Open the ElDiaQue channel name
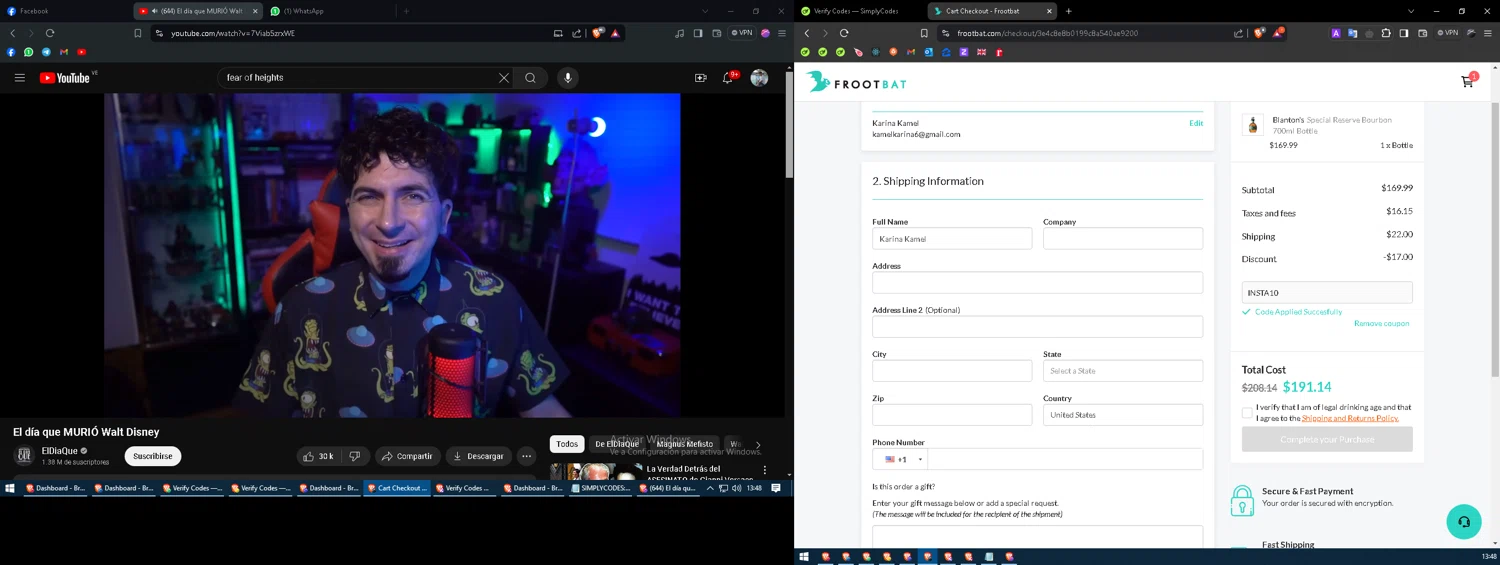1500x565 pixels. (60, 451)
